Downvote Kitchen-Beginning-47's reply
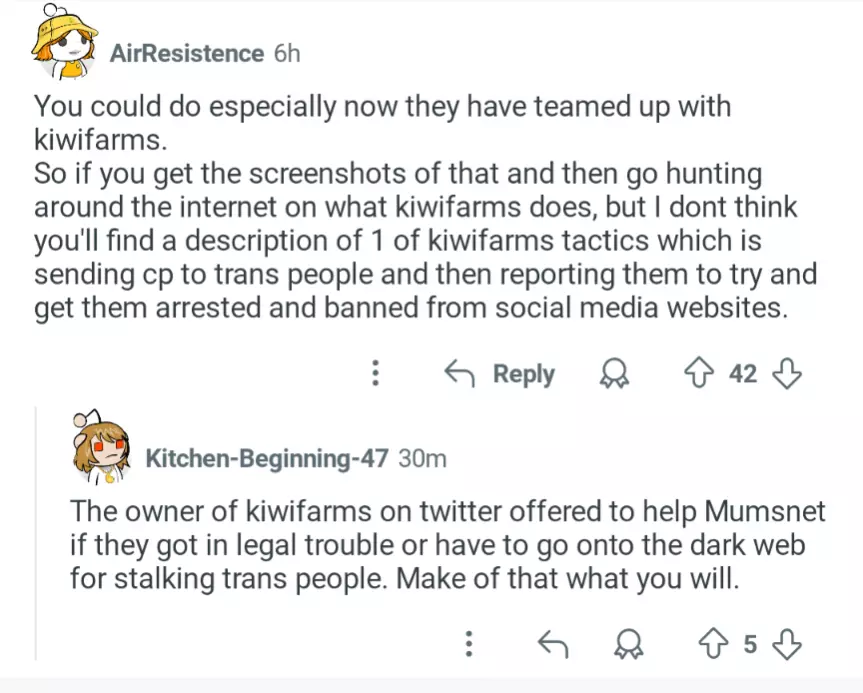Image resolution: width=863 pixels, height=693 pixels. (x=789, y=643)
